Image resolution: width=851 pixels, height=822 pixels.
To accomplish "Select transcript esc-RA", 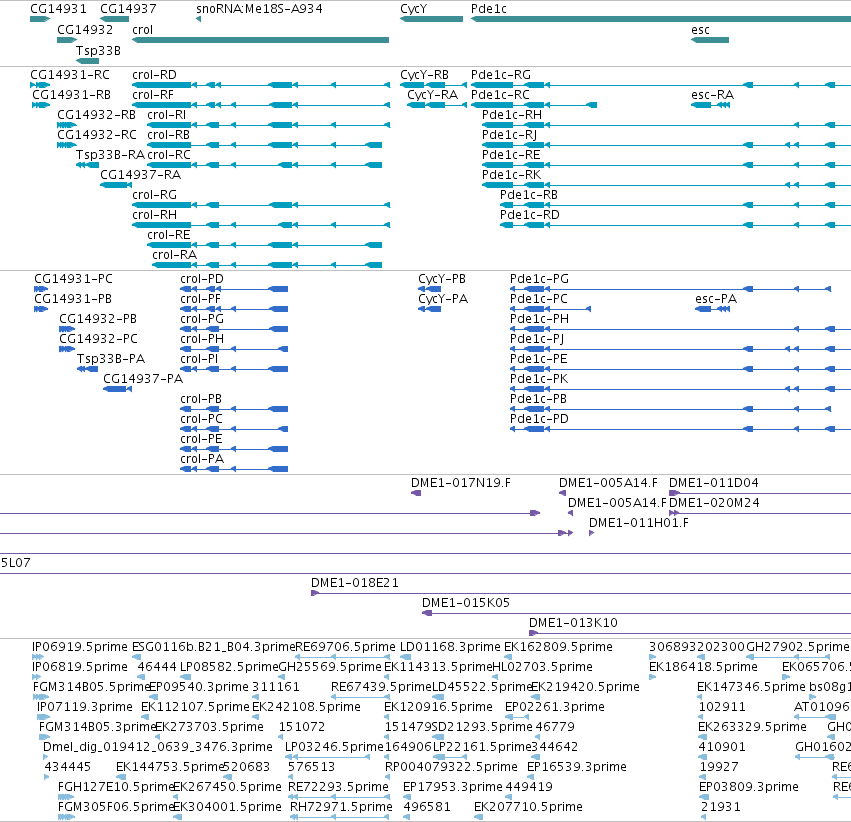I will click(710, 105).
